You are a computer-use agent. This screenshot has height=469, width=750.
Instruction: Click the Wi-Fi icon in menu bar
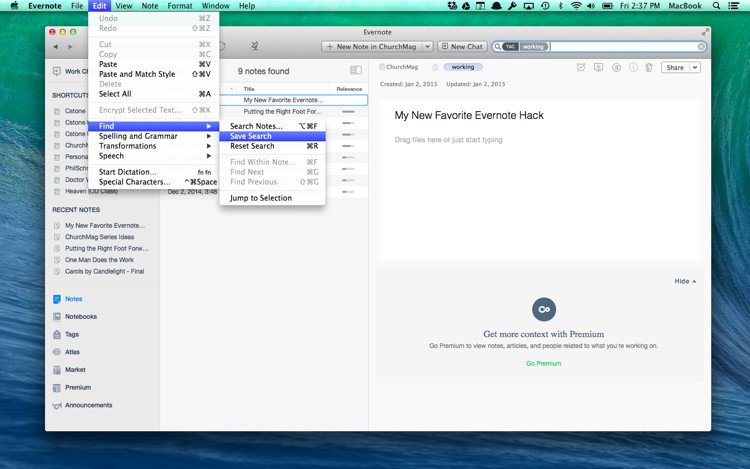pos(576,6)
